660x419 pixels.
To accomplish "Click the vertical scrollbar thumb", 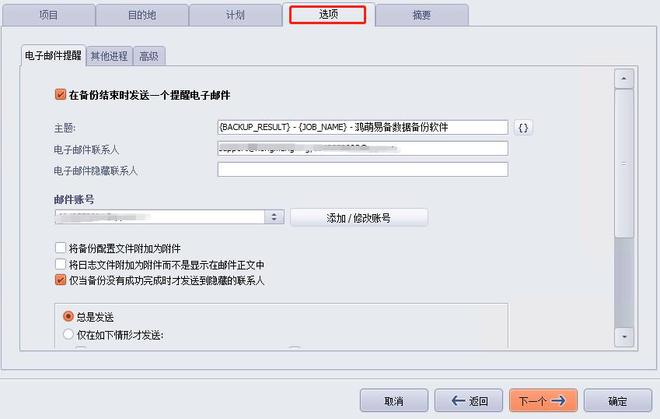I will pos(624,164).
